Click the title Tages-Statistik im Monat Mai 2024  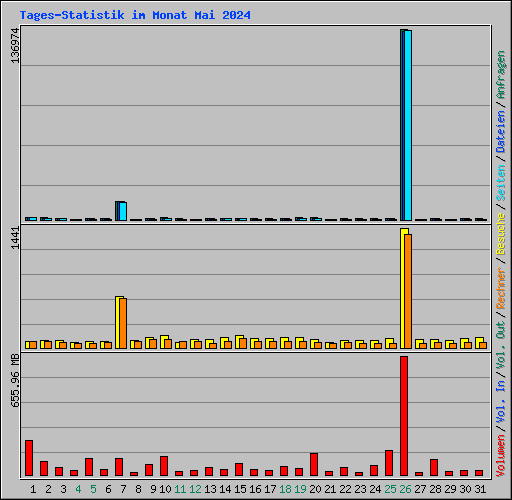(135, 15)
